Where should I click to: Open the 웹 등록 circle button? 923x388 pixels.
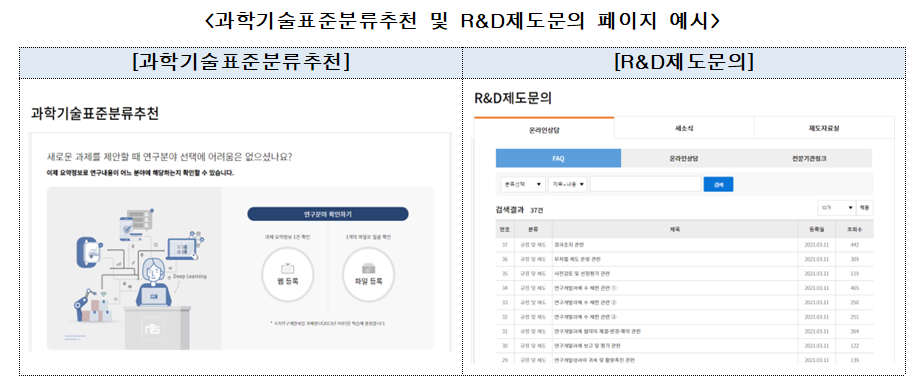pos(287,274)
